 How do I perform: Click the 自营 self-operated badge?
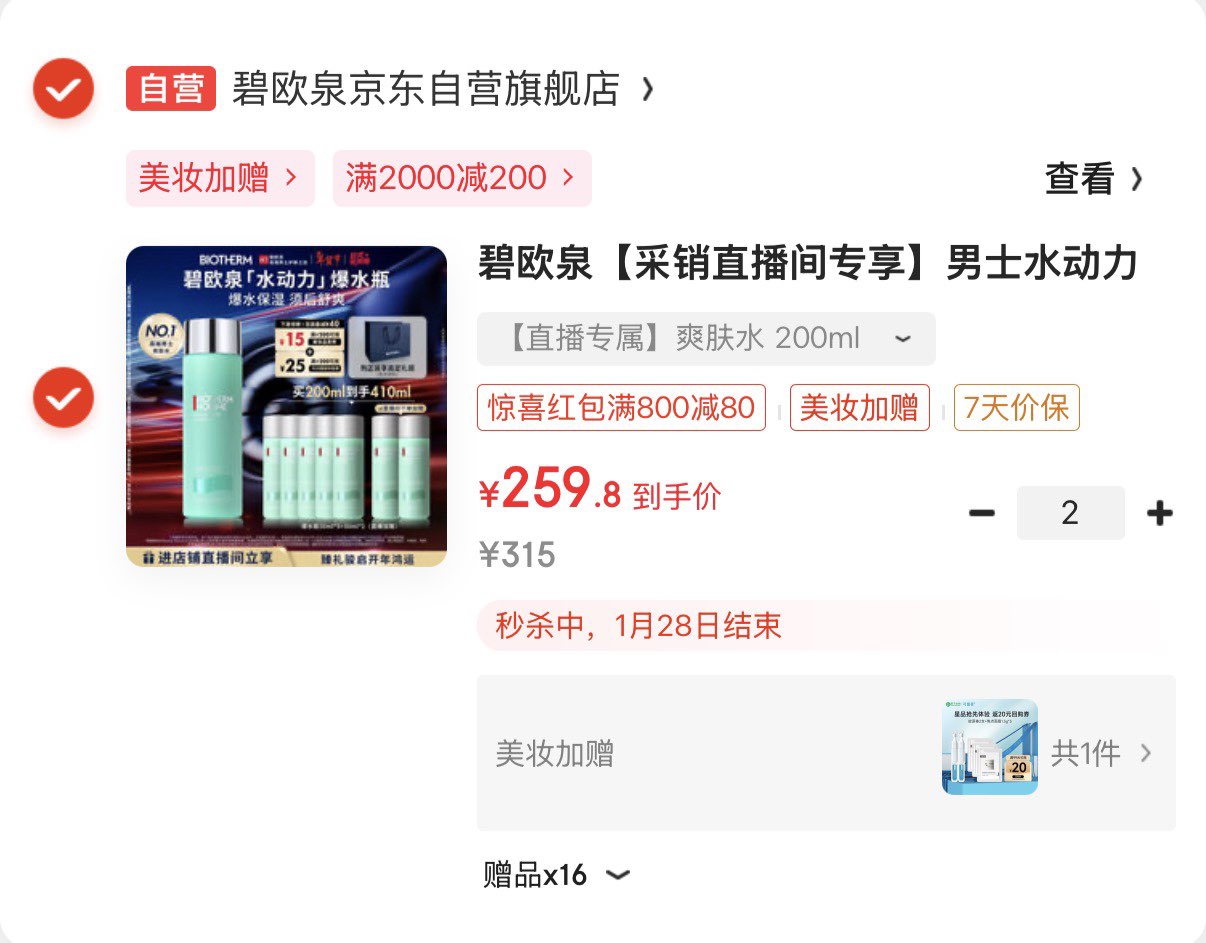click(171, 89)
